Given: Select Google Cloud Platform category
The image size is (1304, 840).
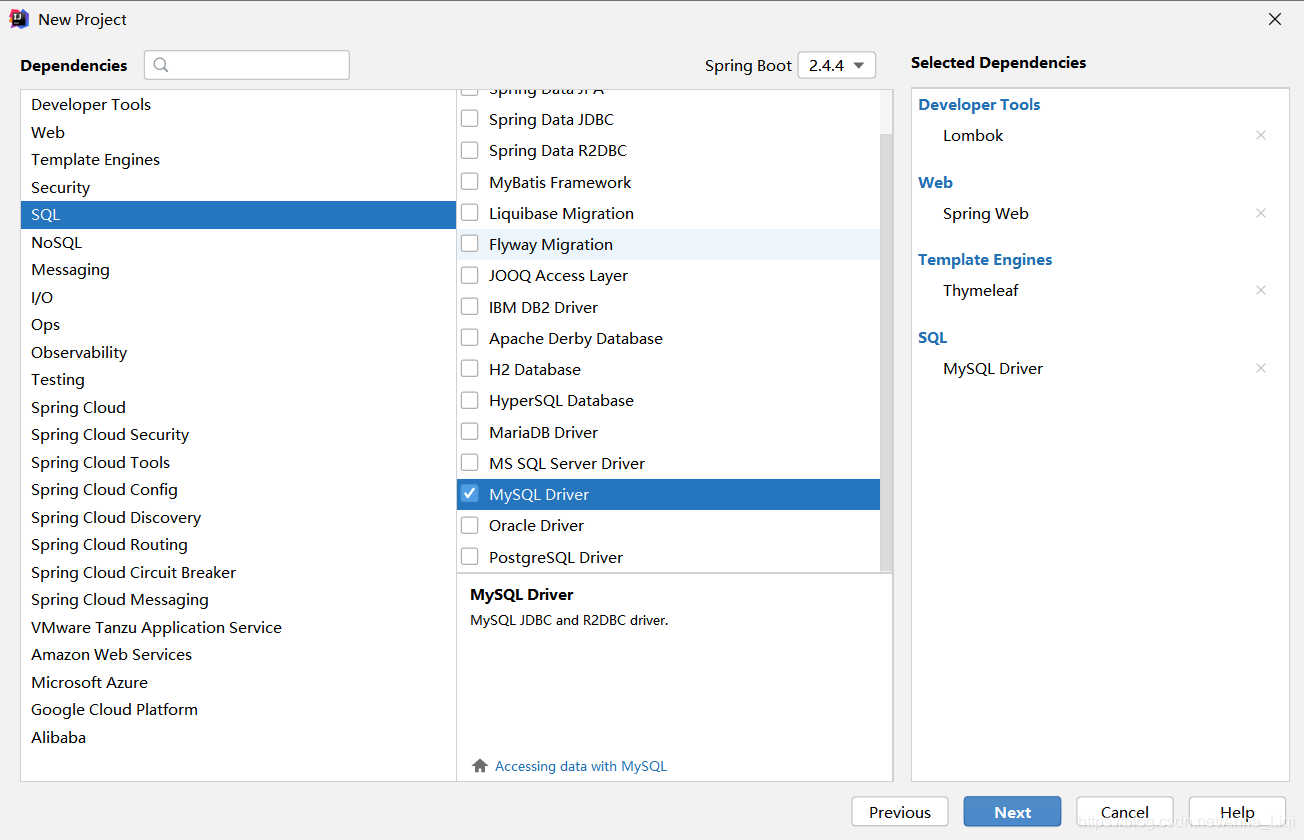Looking at the screenshot, I should pos(238,710).
